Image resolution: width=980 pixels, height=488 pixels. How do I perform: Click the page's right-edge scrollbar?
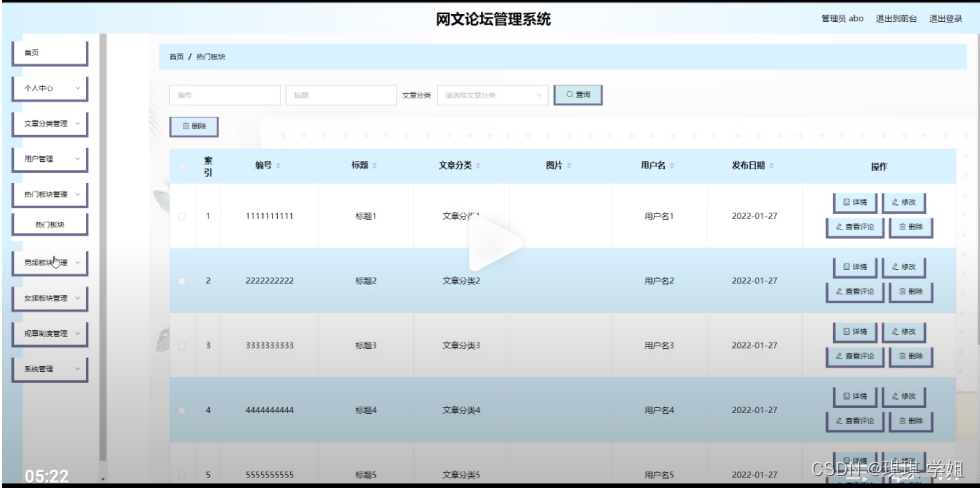pyautogui.click(x=977, y=187)
